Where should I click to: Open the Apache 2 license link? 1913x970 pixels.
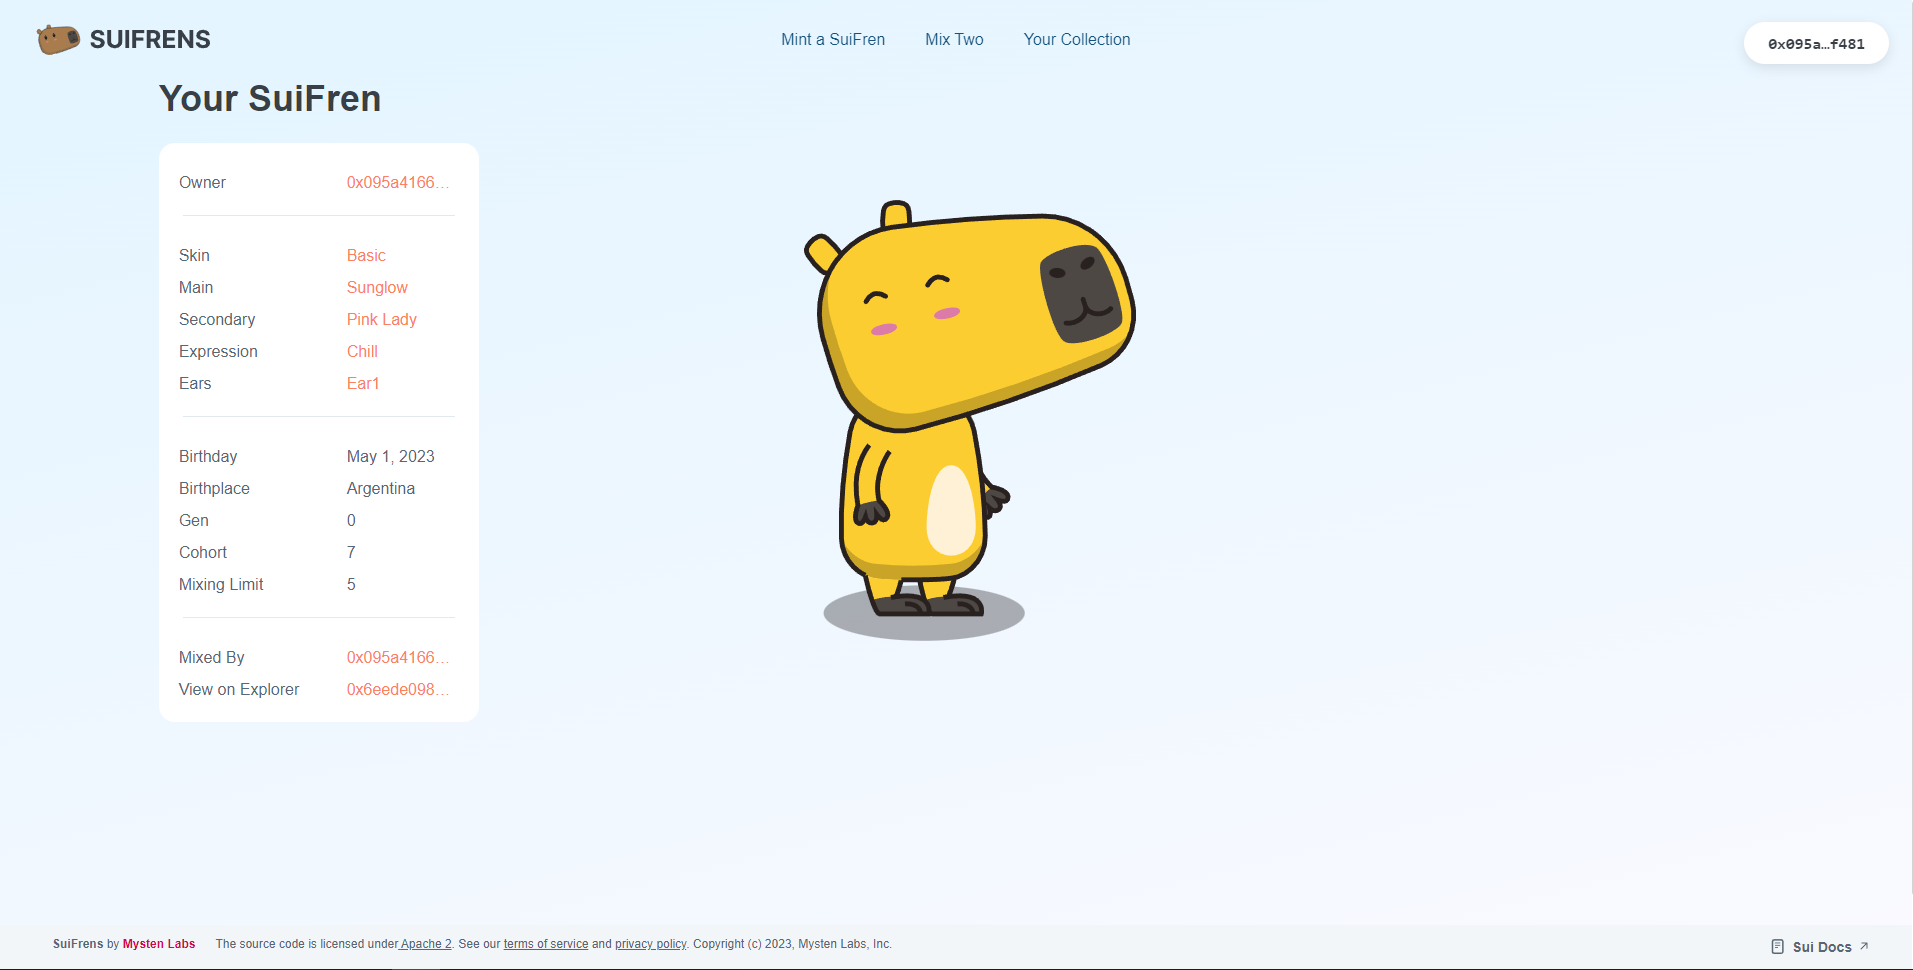(x=426, y=944)
